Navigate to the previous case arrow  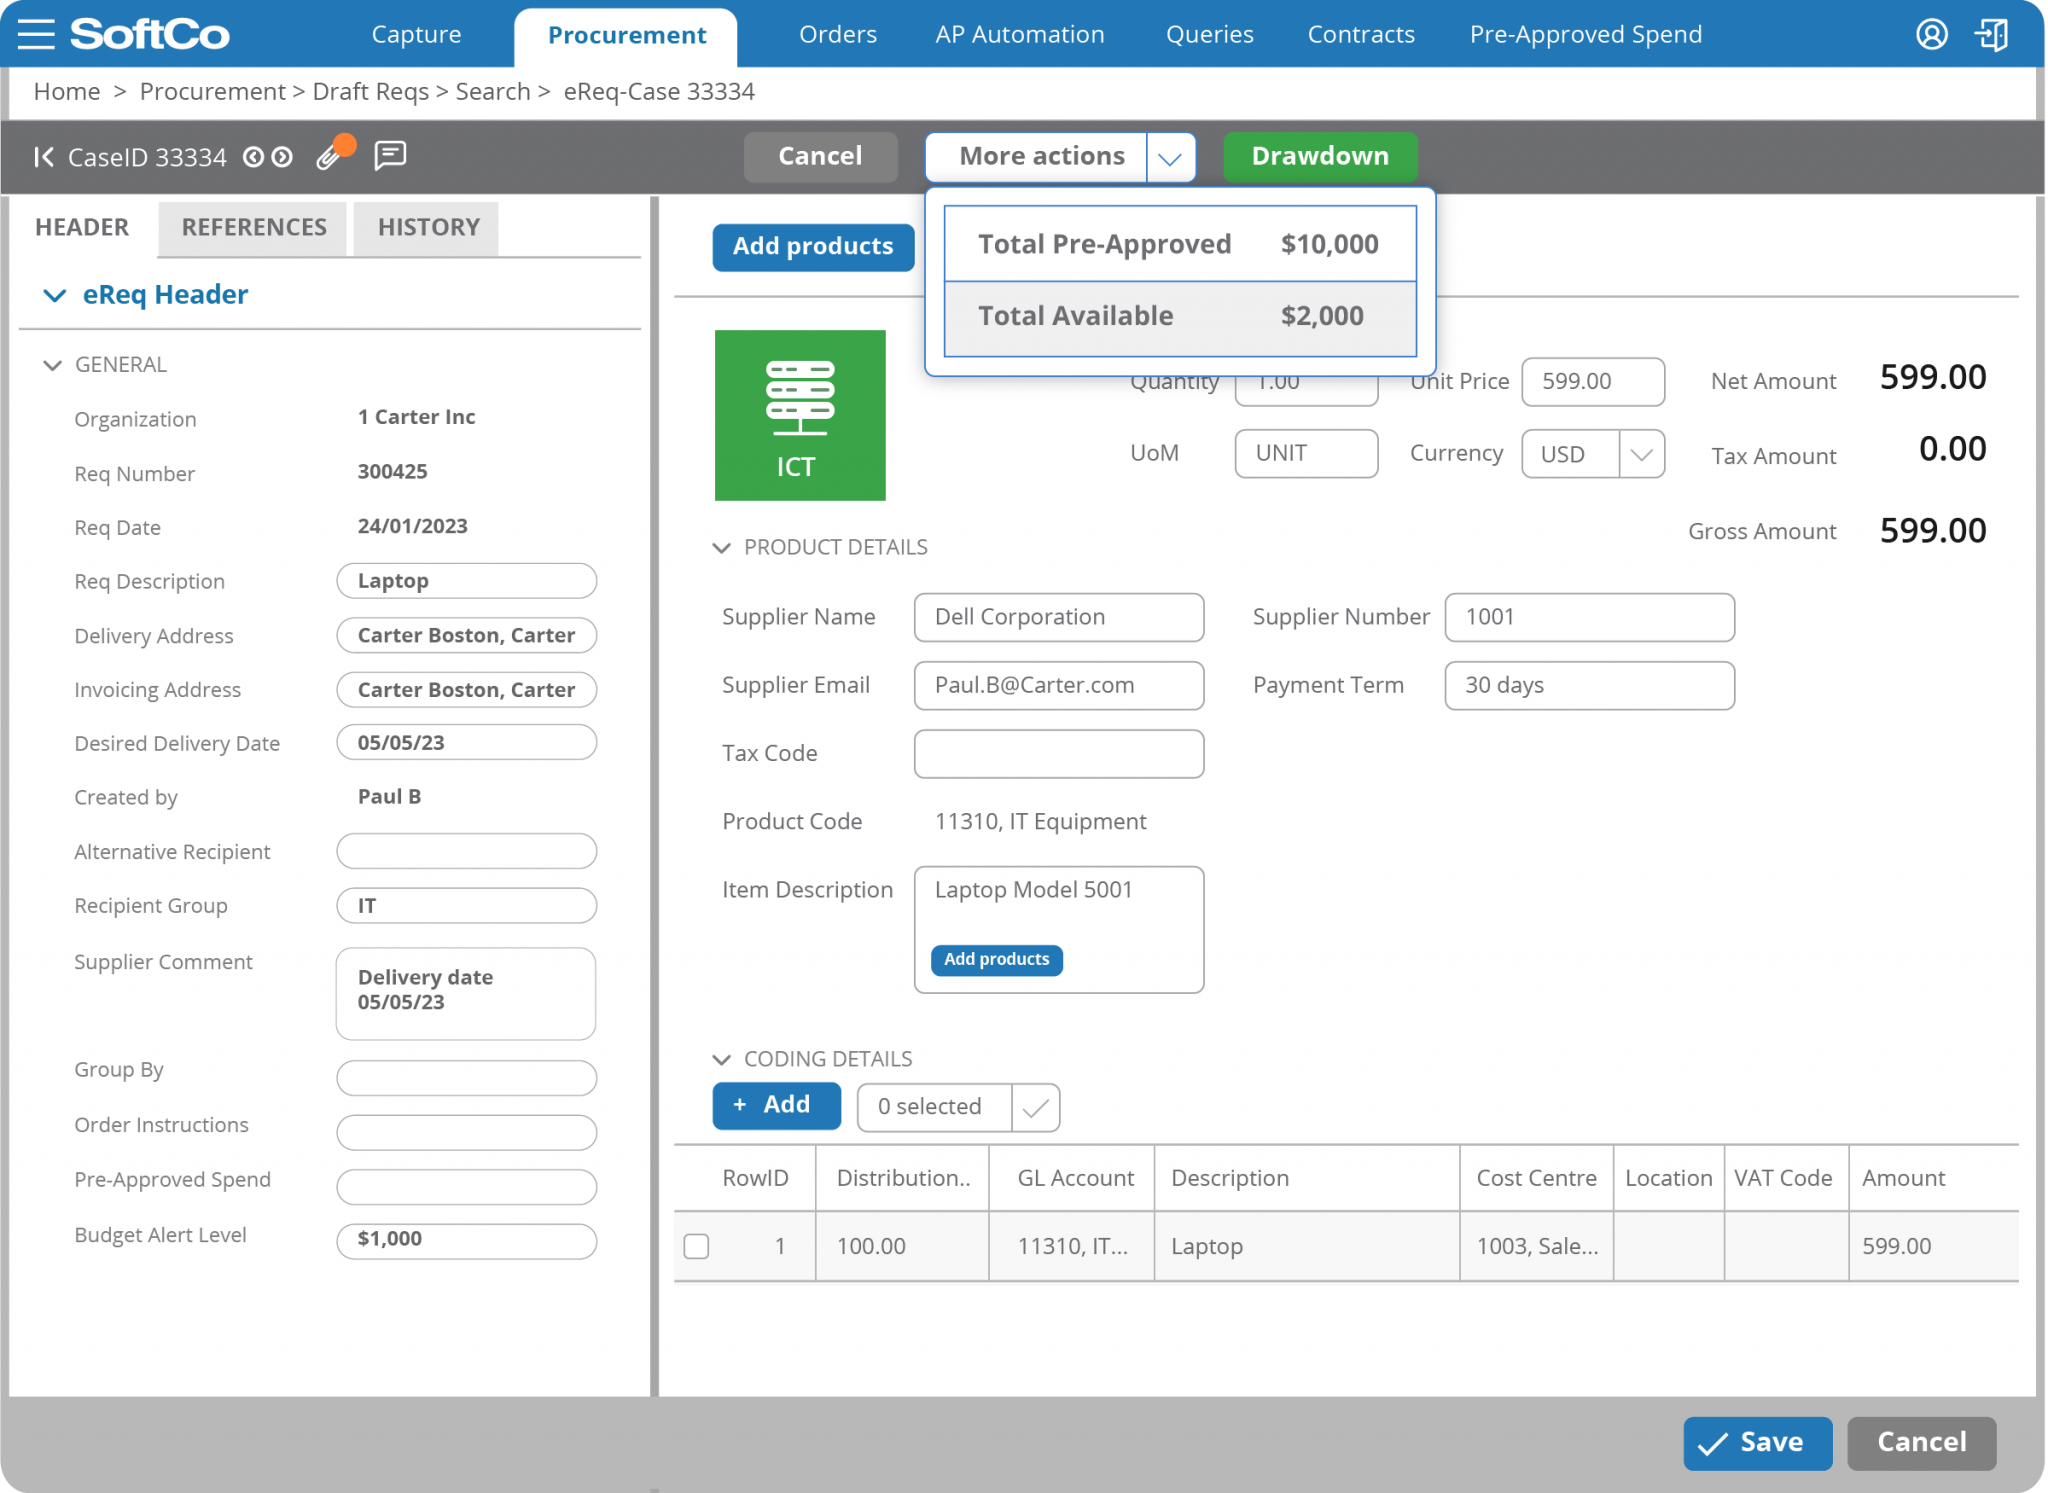point(254,157)
